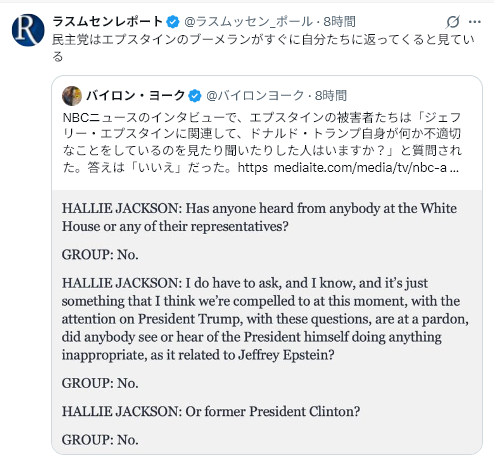Click the @ラスムッセン_ポール handle
This screenshot has height=459, width=494.
click(x=249, y=22)
